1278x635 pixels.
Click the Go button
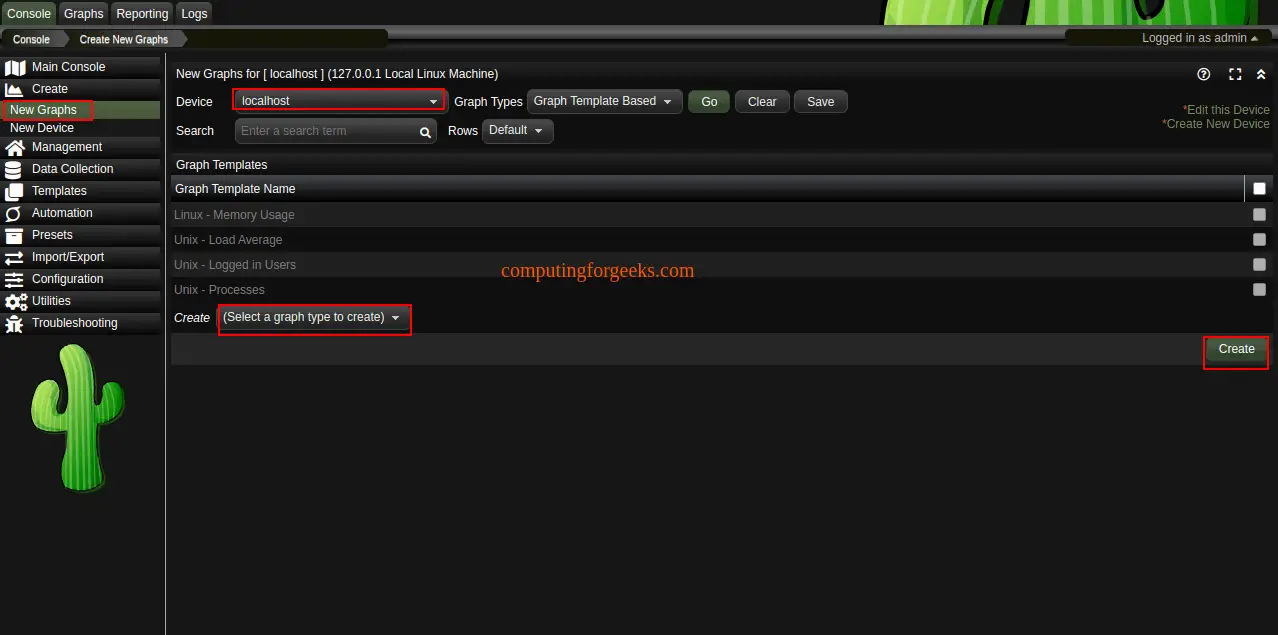coord(708,101)
